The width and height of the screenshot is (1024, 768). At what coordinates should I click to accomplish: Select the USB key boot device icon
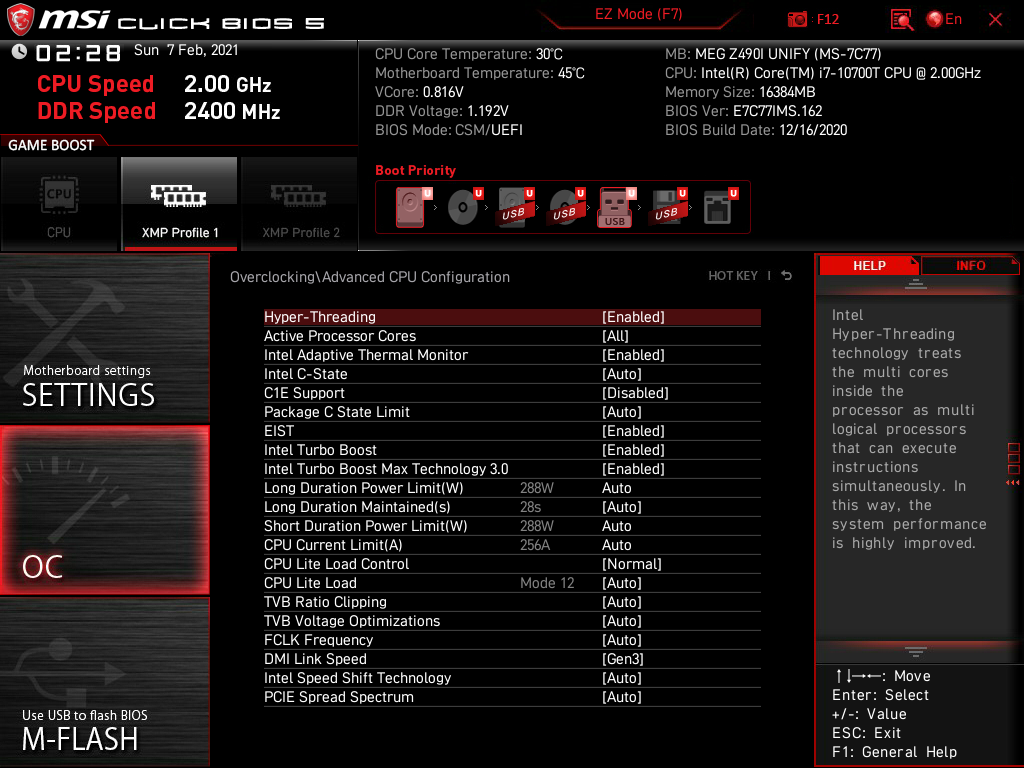(614, 208)
